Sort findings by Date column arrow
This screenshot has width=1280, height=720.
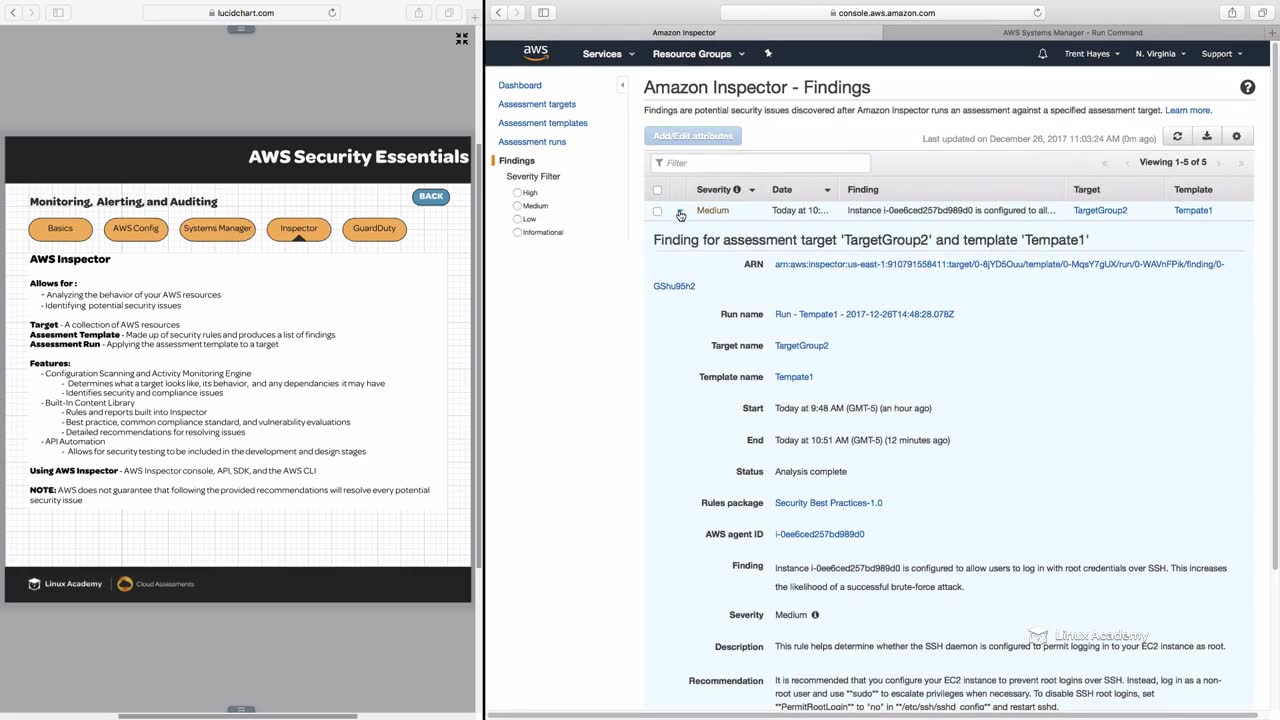coord(827,190)
